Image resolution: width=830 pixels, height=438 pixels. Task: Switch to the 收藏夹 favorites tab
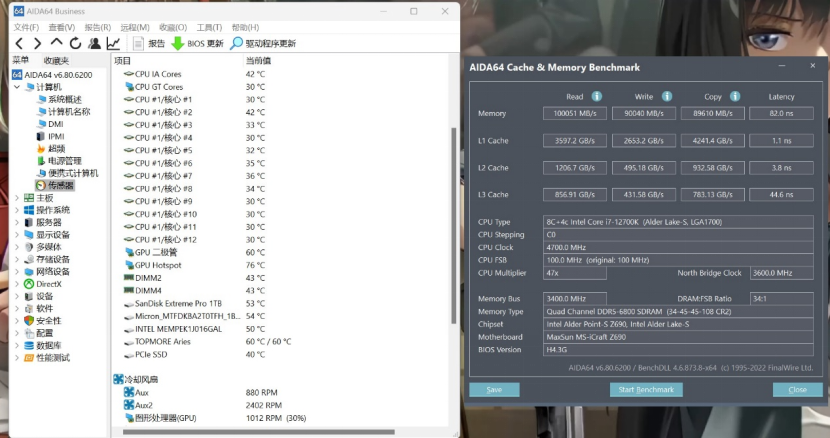(56, 60)
